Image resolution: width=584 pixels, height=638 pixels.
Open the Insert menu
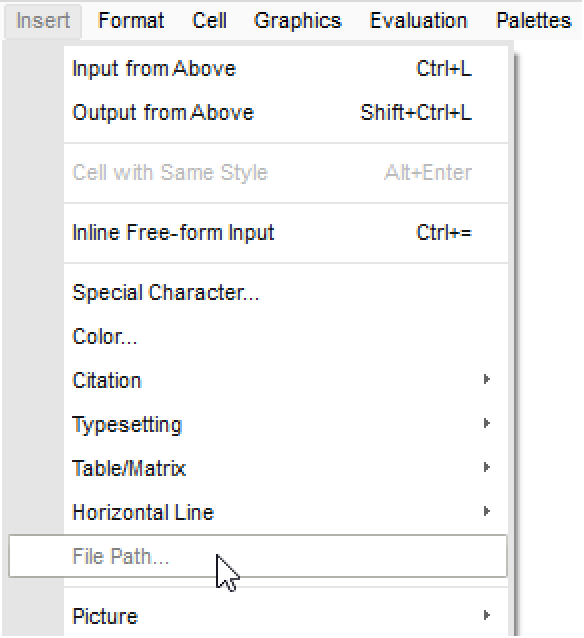point(43,21)
